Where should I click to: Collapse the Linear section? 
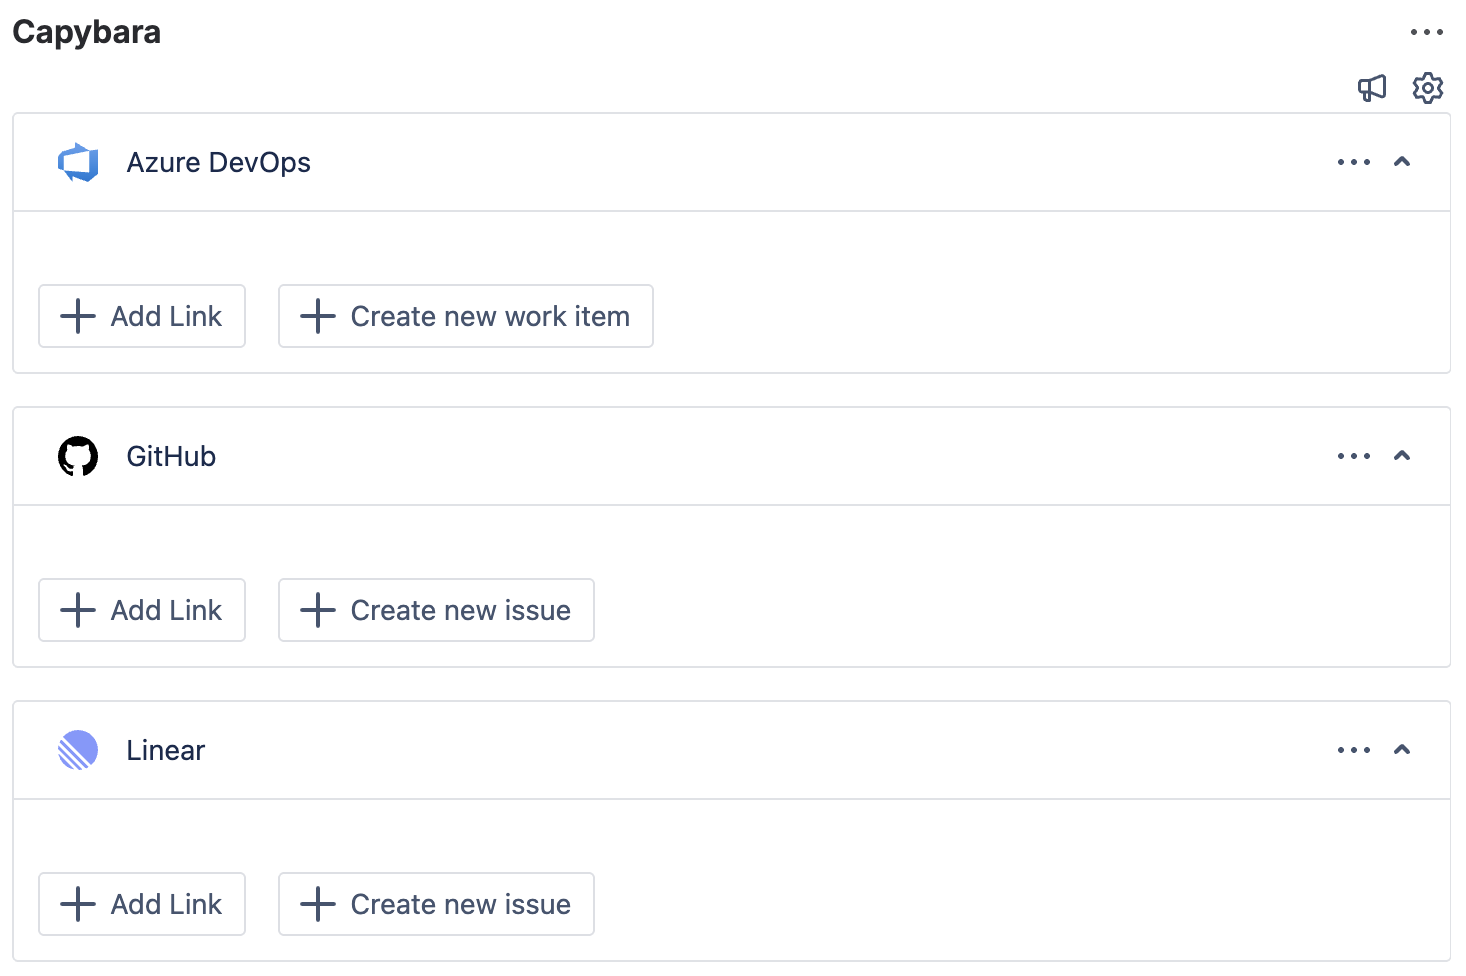click(1402, 750)
